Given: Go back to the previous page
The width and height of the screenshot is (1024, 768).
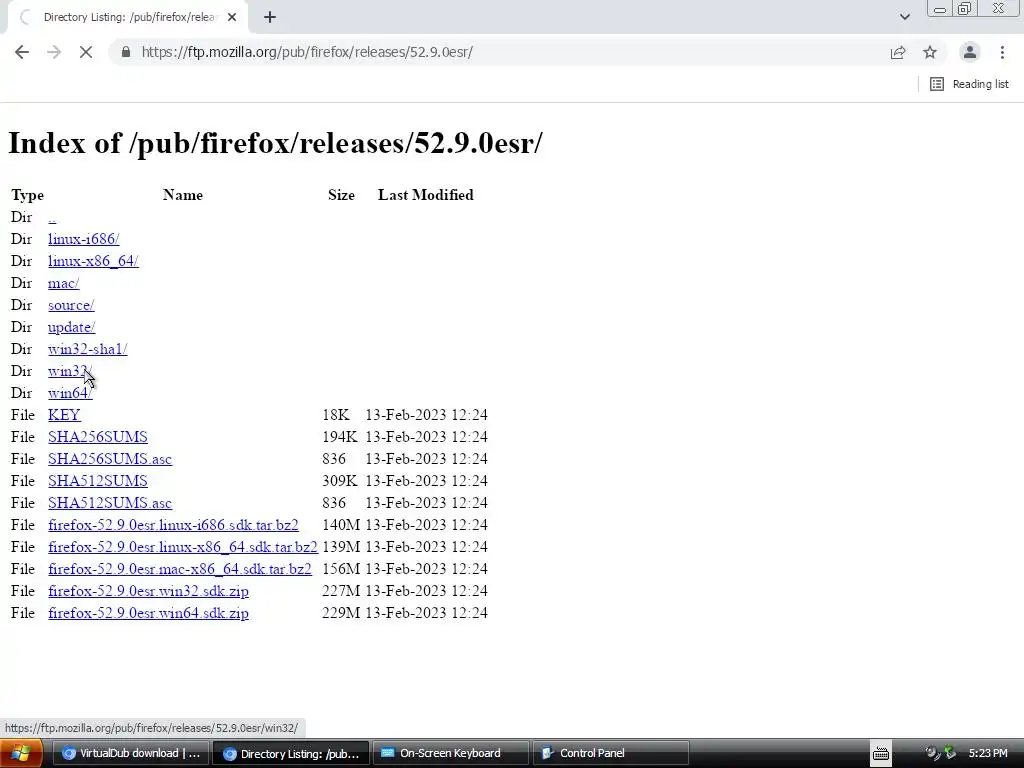Looking at the screenshot, I should pos(22,52).
